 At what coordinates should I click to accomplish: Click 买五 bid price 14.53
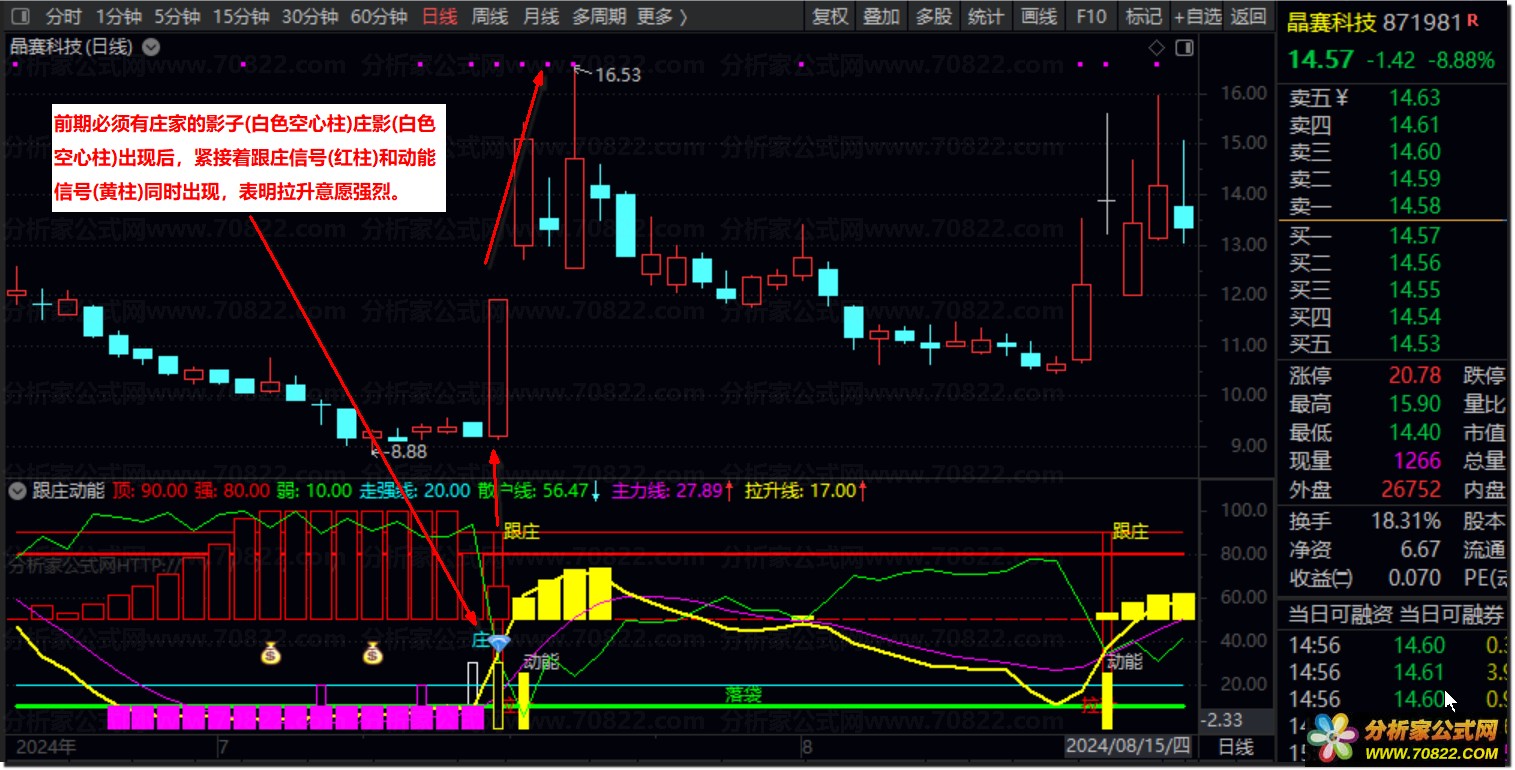1414,344
